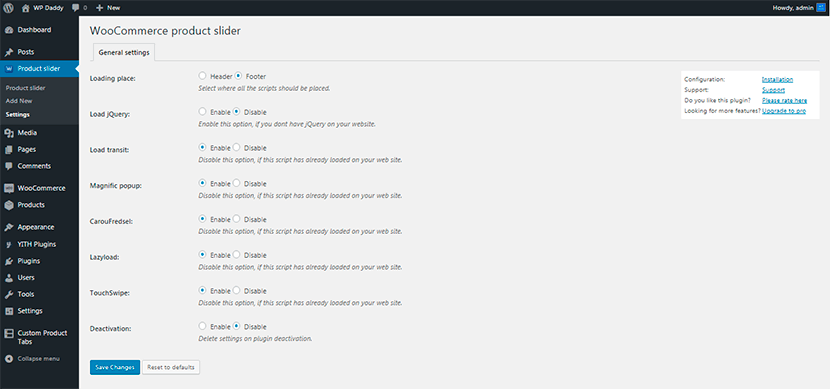Image resolution: width=830 pixels, height=389 pixels.
Task: Disable the Magnific popup option
Action: [x=236, y=183]
